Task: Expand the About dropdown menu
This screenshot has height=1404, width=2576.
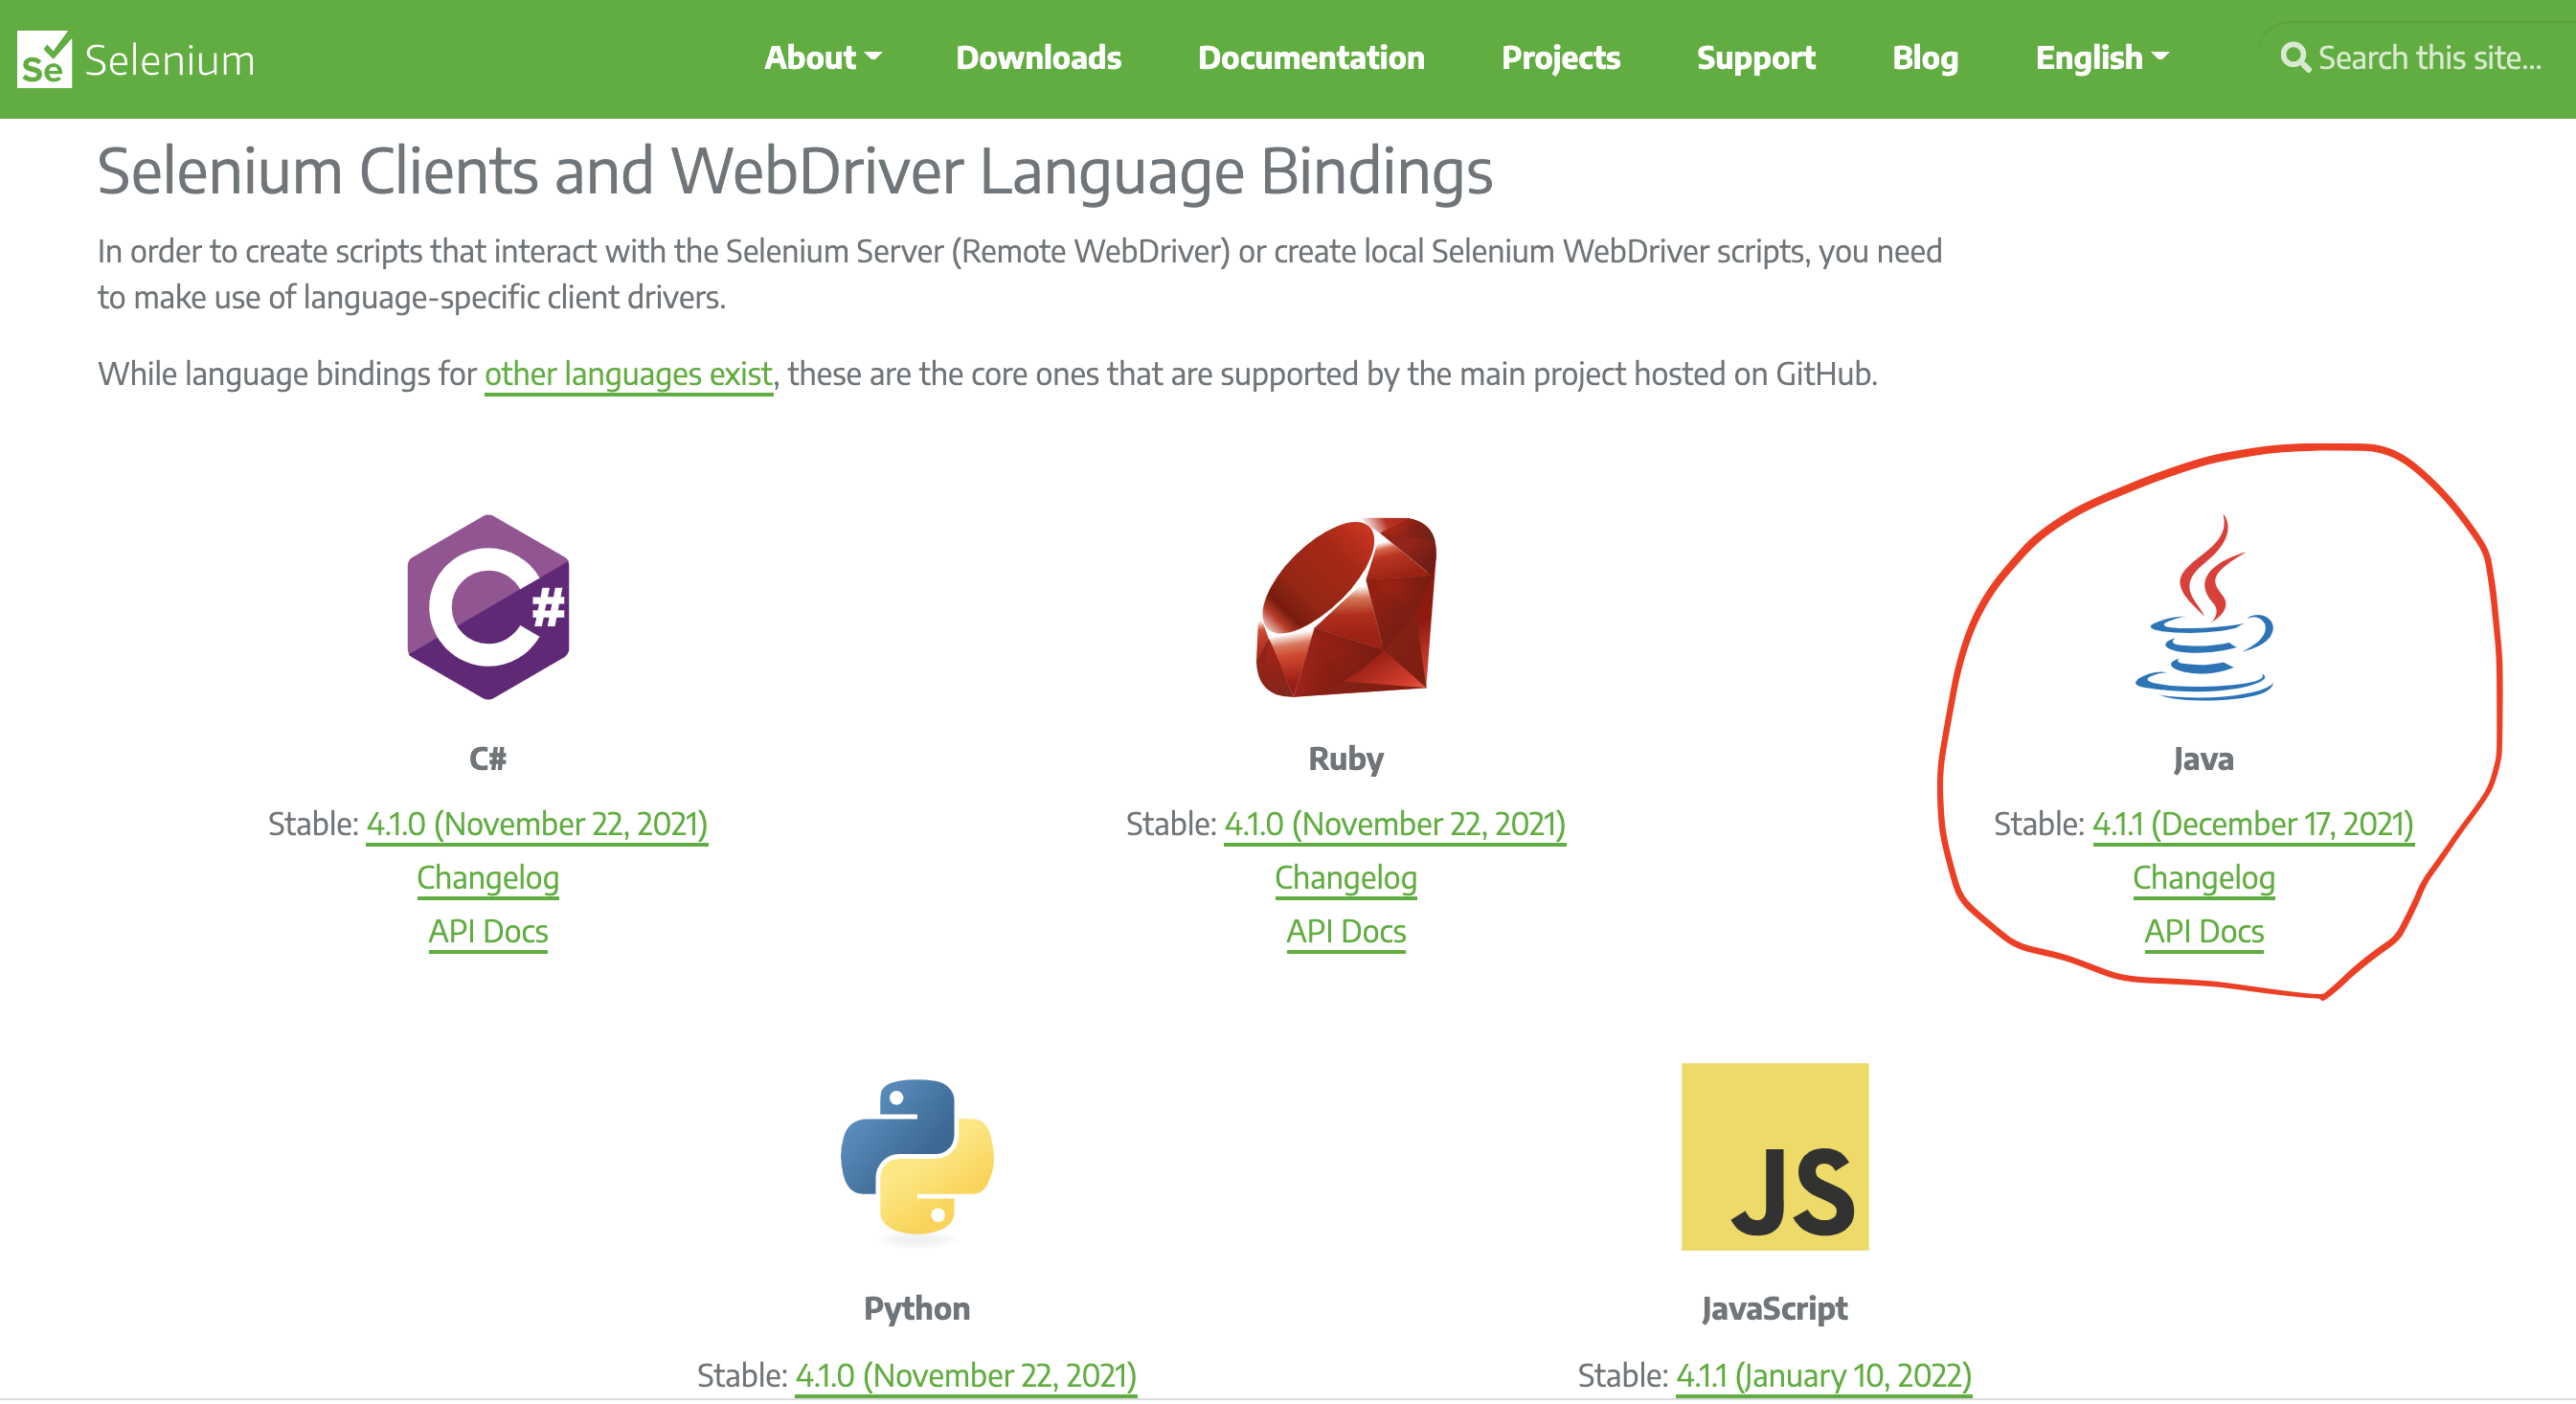Action: coord(822,58)
